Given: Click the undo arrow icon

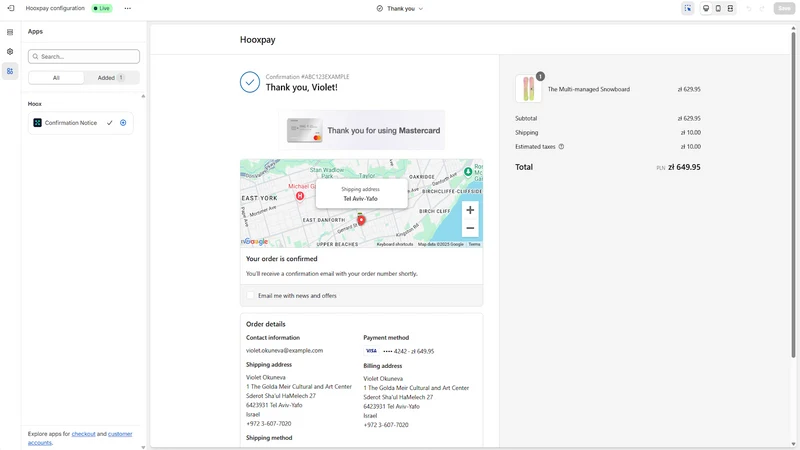Looking at the screenshot, I should click(749, 9).
